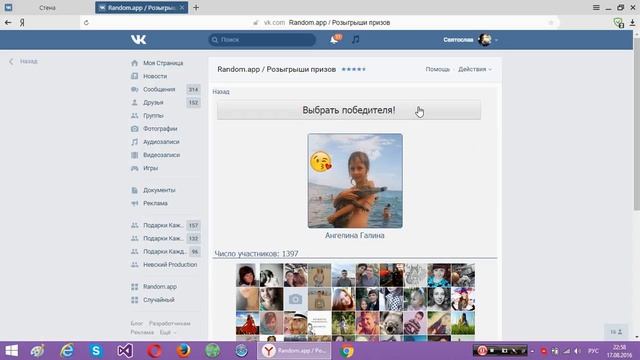
Task: Click the Игры gamepad icon
Action: pos(134,168)
